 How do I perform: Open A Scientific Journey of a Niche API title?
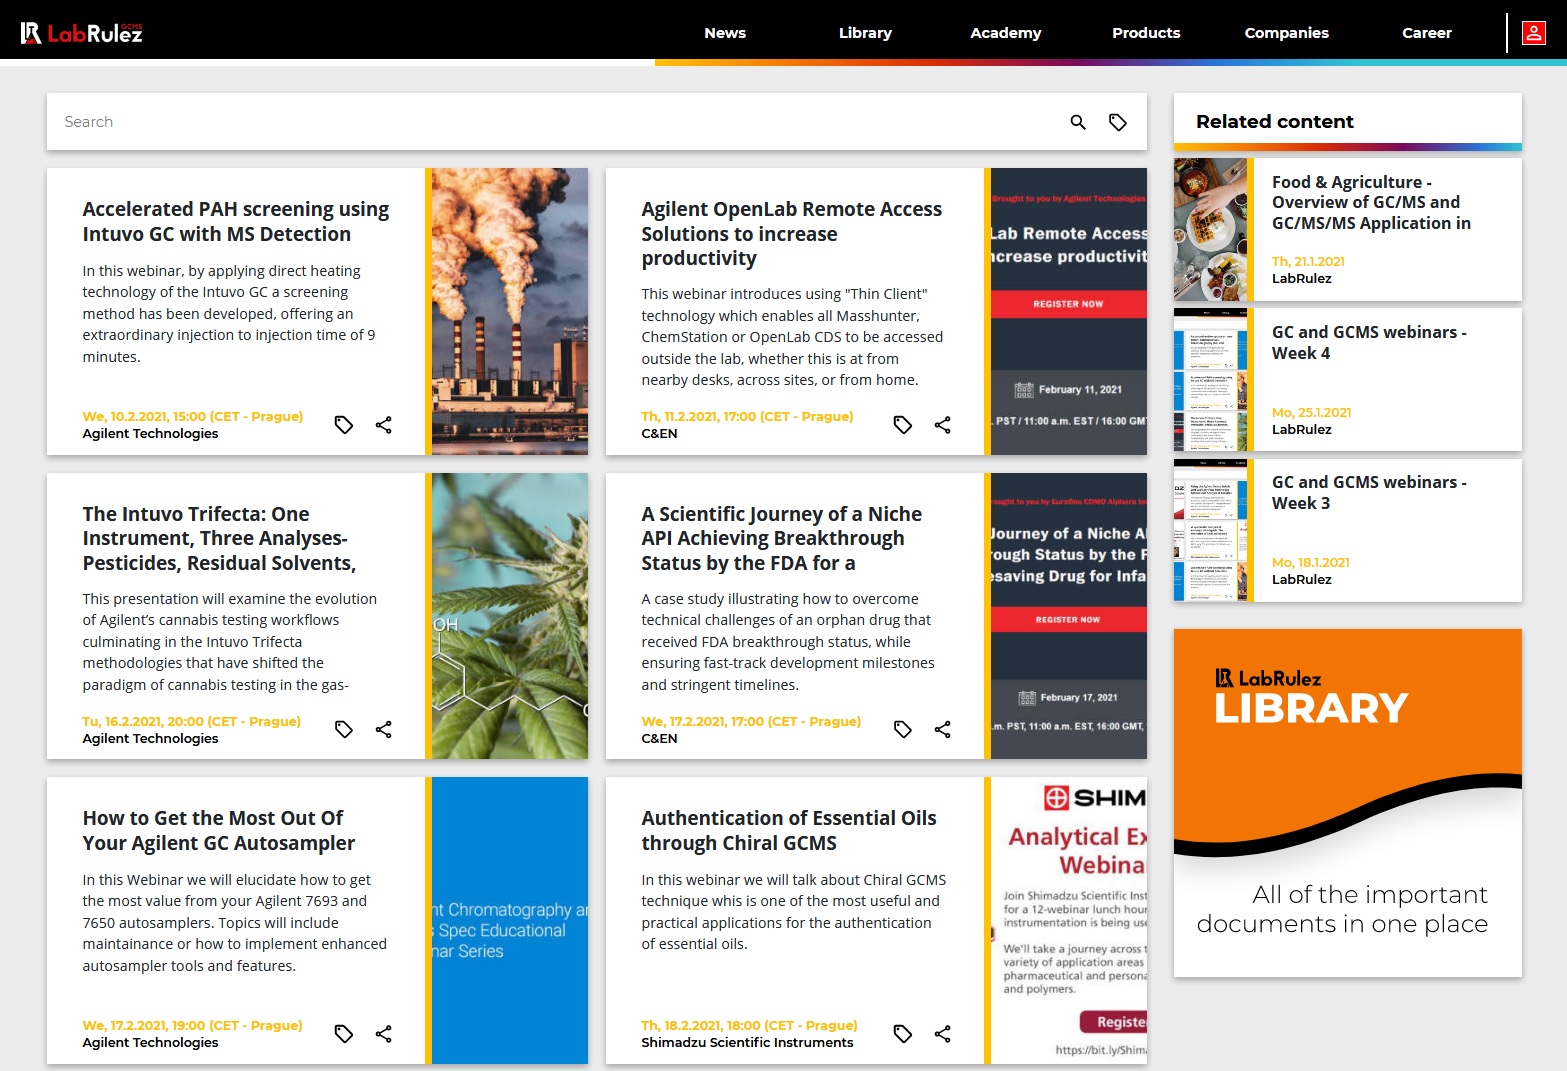tap(782, 538)
